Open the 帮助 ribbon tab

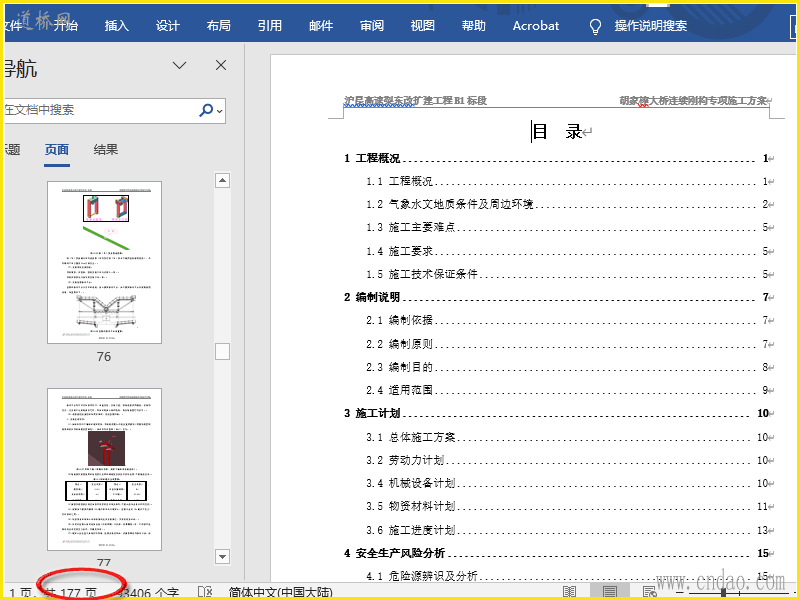[473, 26]
